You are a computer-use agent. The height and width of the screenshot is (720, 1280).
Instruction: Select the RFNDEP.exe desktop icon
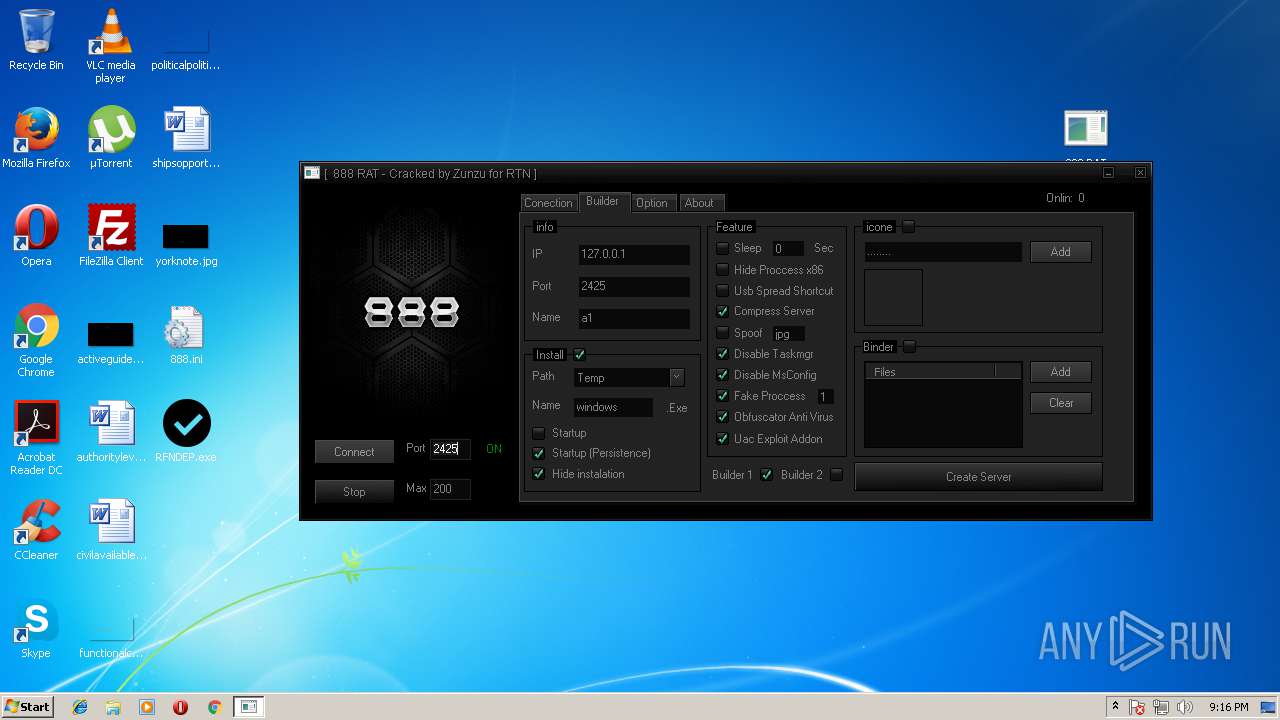186,432
